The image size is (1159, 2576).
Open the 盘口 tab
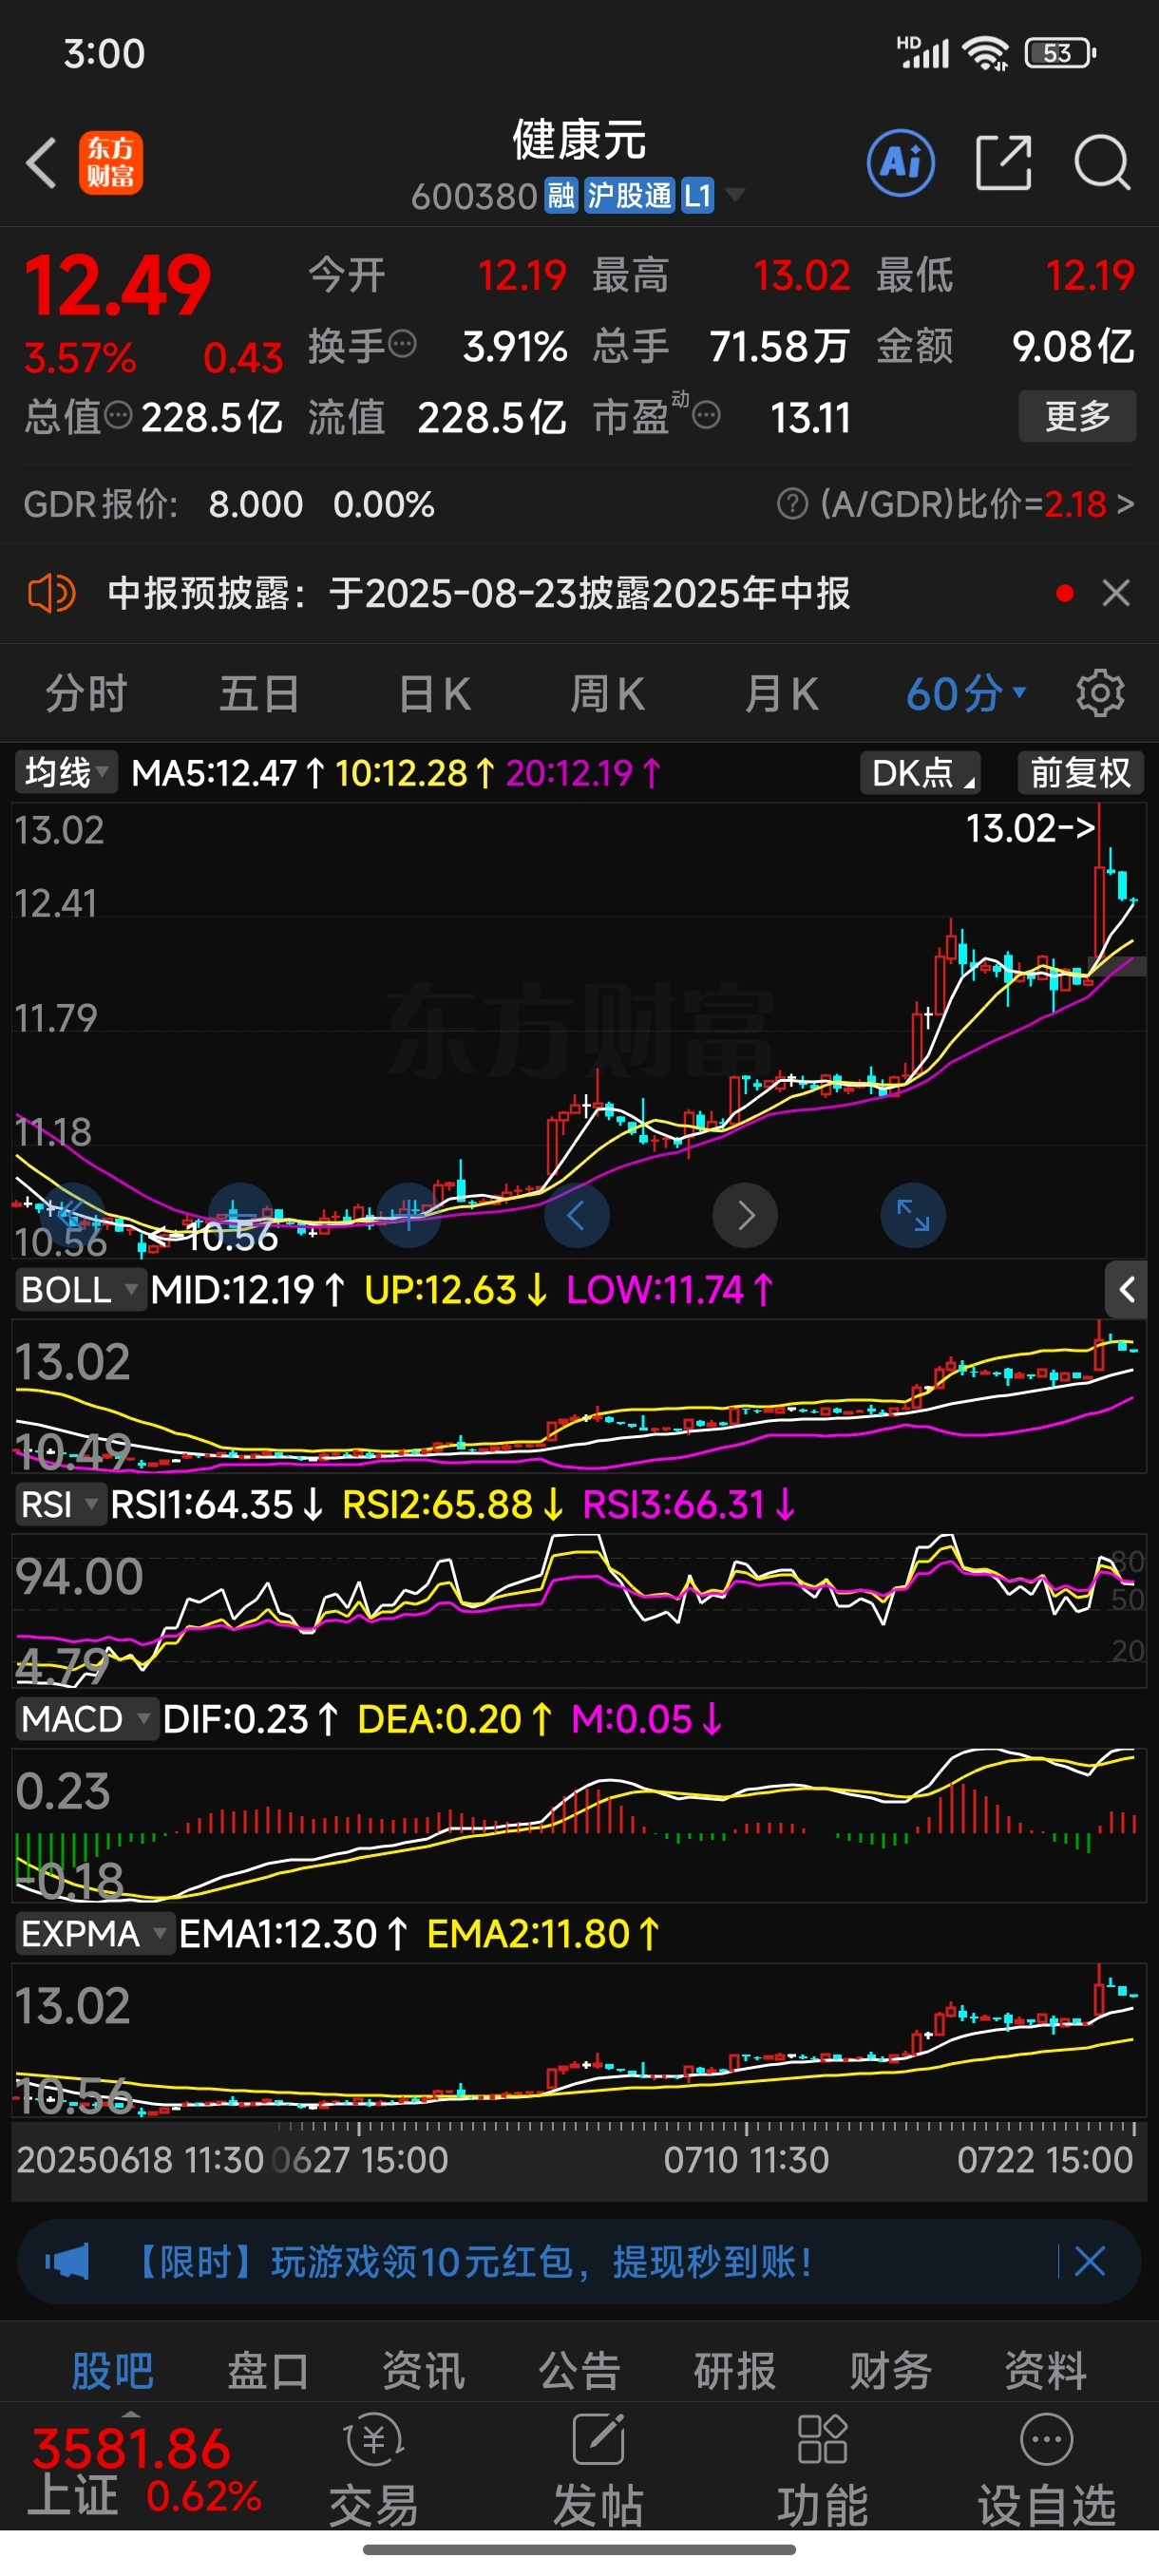[268, 2370]
